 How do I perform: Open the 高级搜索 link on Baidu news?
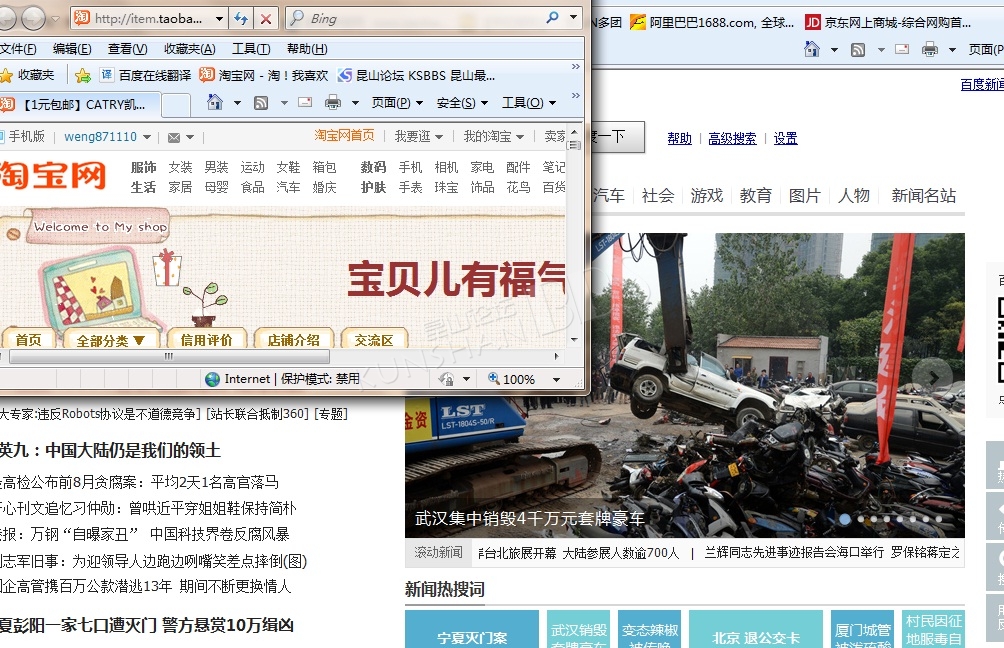(x=733, y=138)
